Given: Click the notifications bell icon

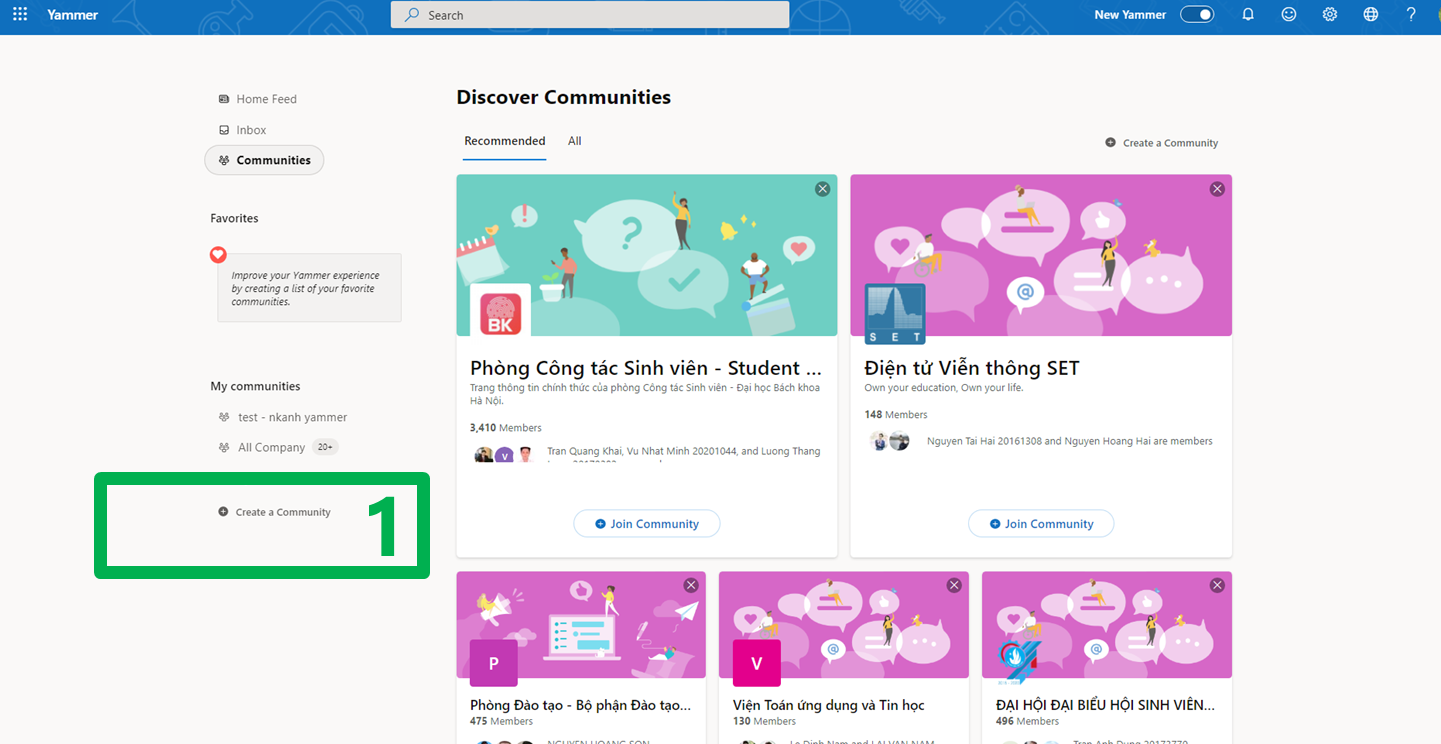Looking at the screenshot, I should [x=1248, y=15].
